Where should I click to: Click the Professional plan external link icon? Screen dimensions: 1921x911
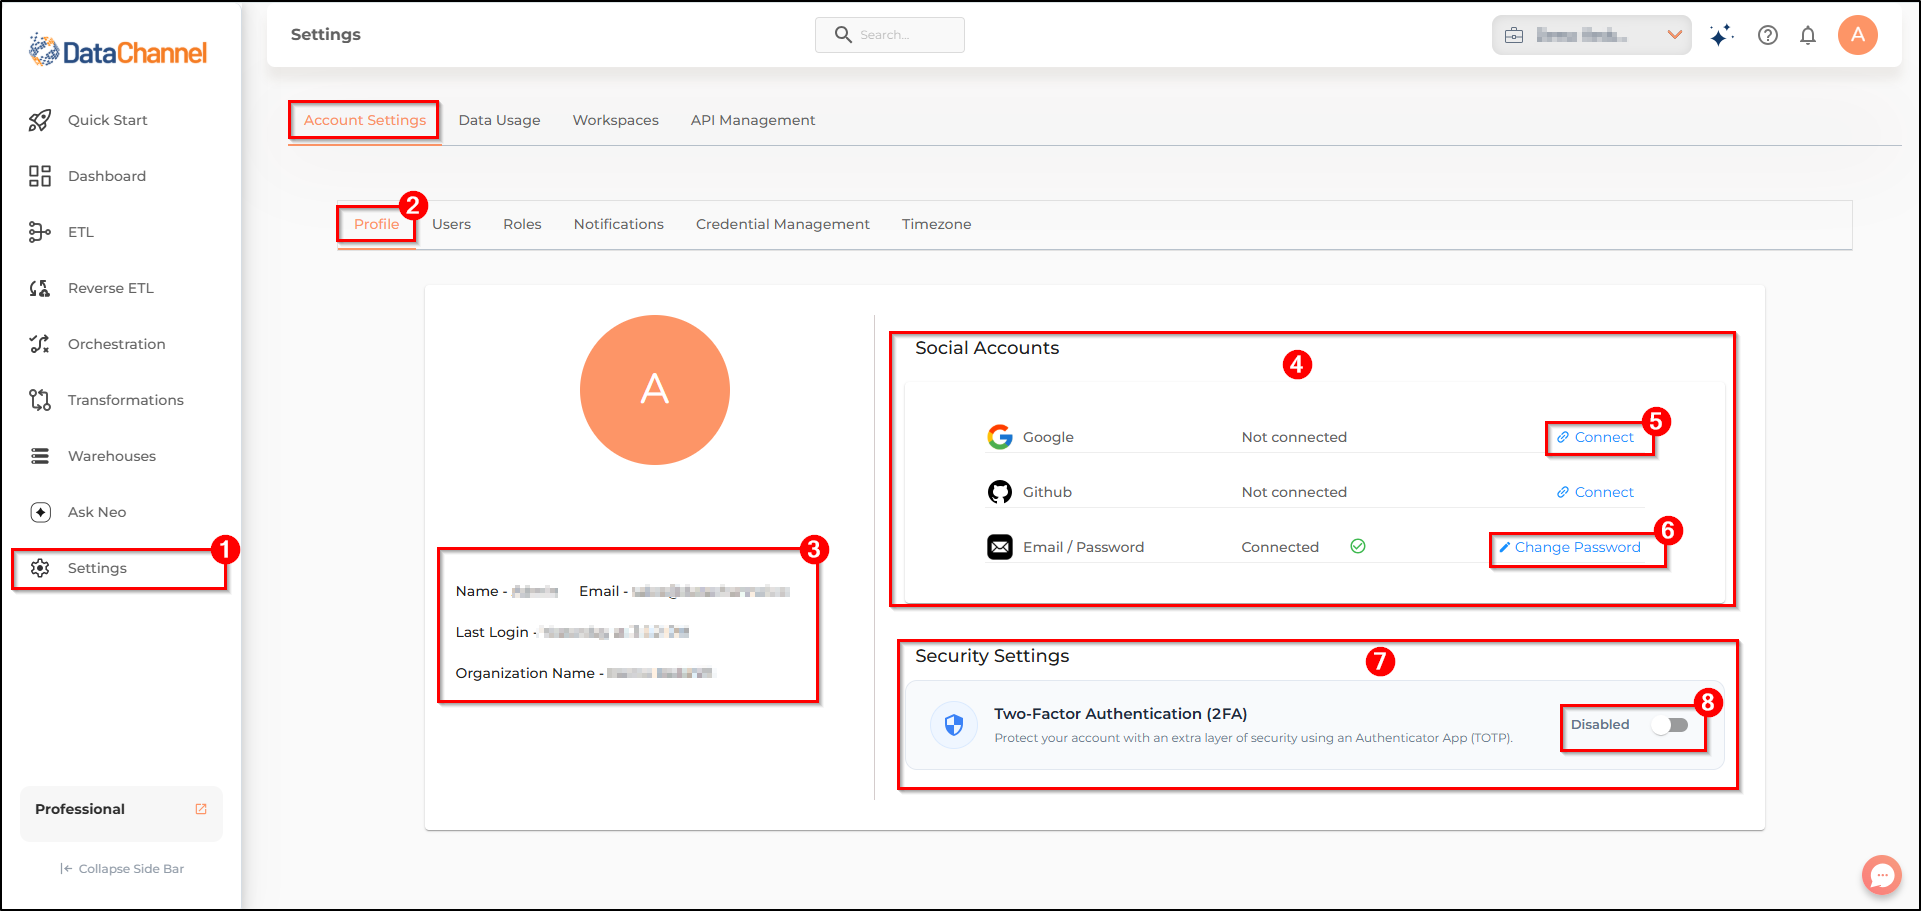[x=201, y=809]
